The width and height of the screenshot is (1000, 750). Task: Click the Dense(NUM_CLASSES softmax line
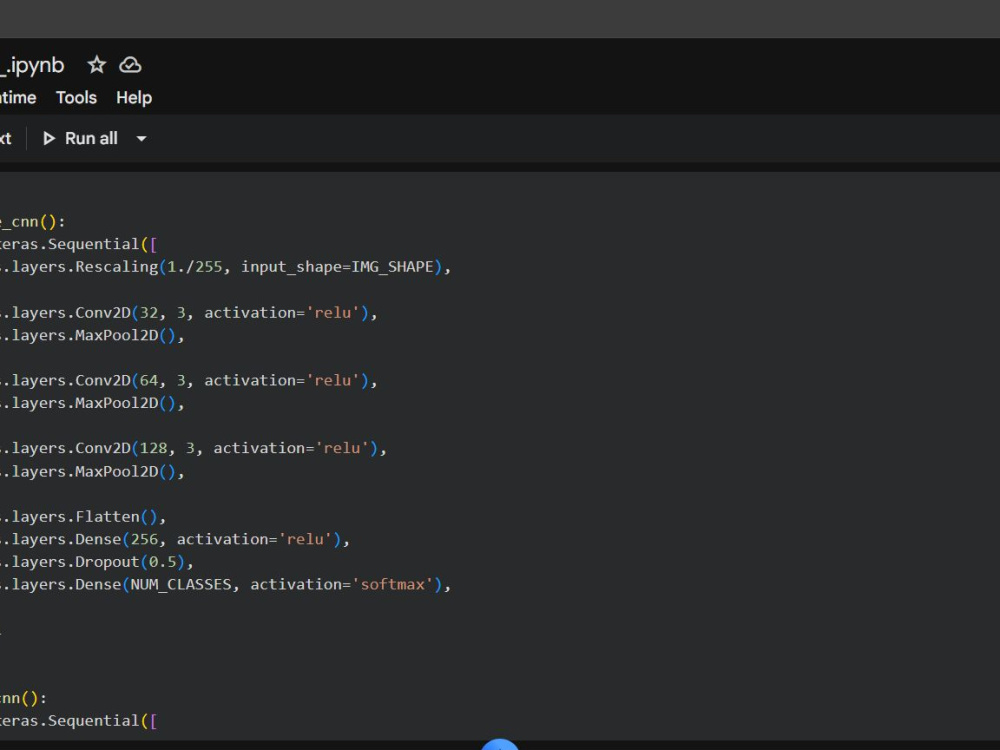(225, 584)
